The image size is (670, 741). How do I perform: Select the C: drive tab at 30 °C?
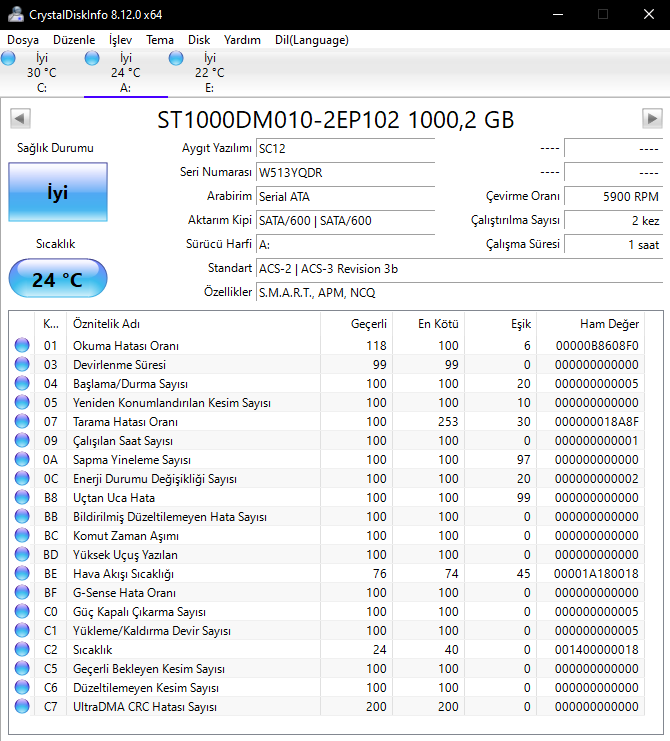pyautogui.click(x=42, y=73)
